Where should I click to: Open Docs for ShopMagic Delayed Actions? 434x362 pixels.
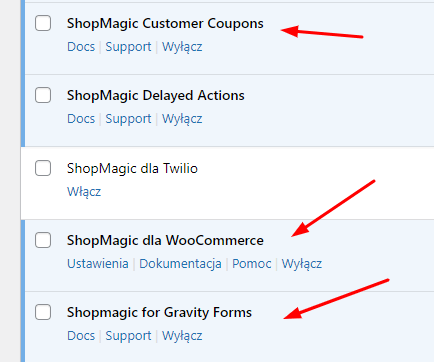pos(81,119)
